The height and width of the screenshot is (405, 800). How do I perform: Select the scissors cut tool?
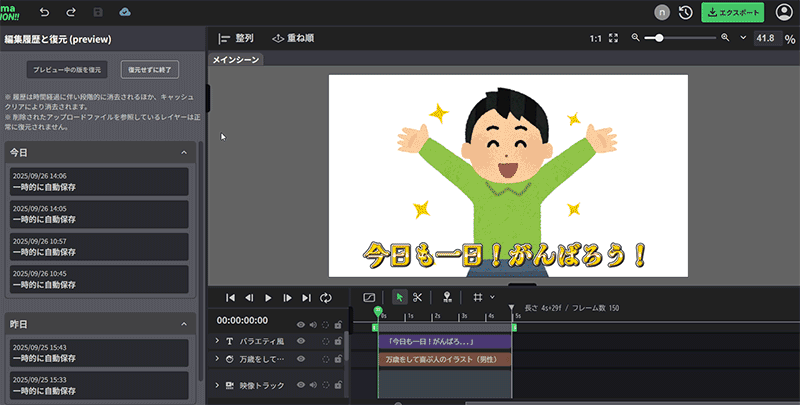pos(418,297)
